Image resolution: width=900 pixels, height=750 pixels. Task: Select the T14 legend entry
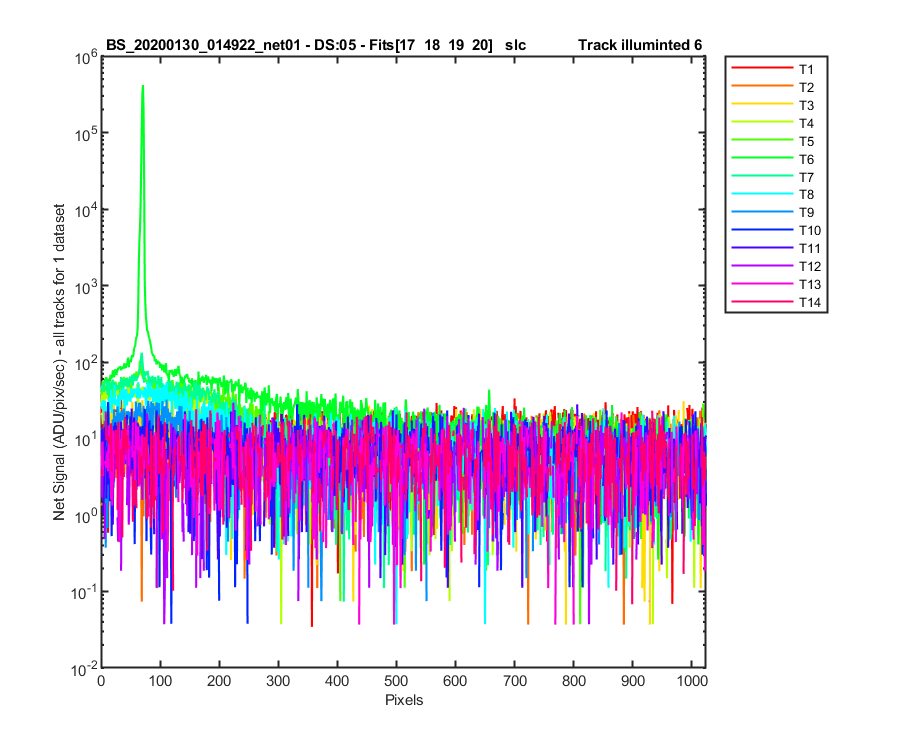[x=776, y=302]
